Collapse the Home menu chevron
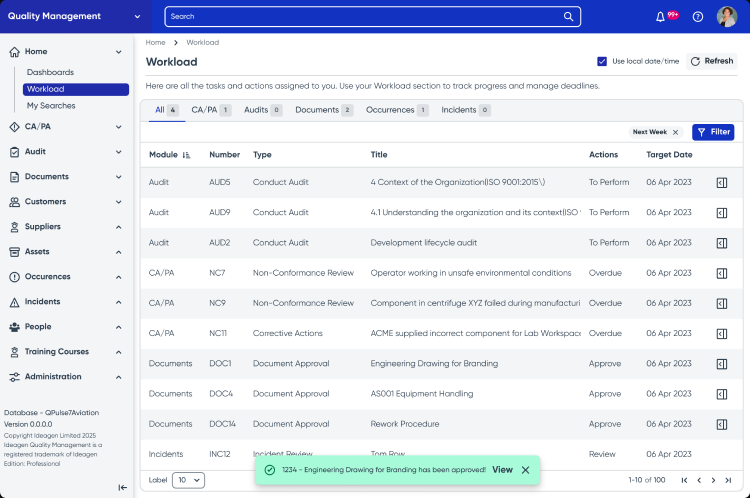Image resolution: width=750 pixels, height=498 pixels. click(x=119, y=52)
